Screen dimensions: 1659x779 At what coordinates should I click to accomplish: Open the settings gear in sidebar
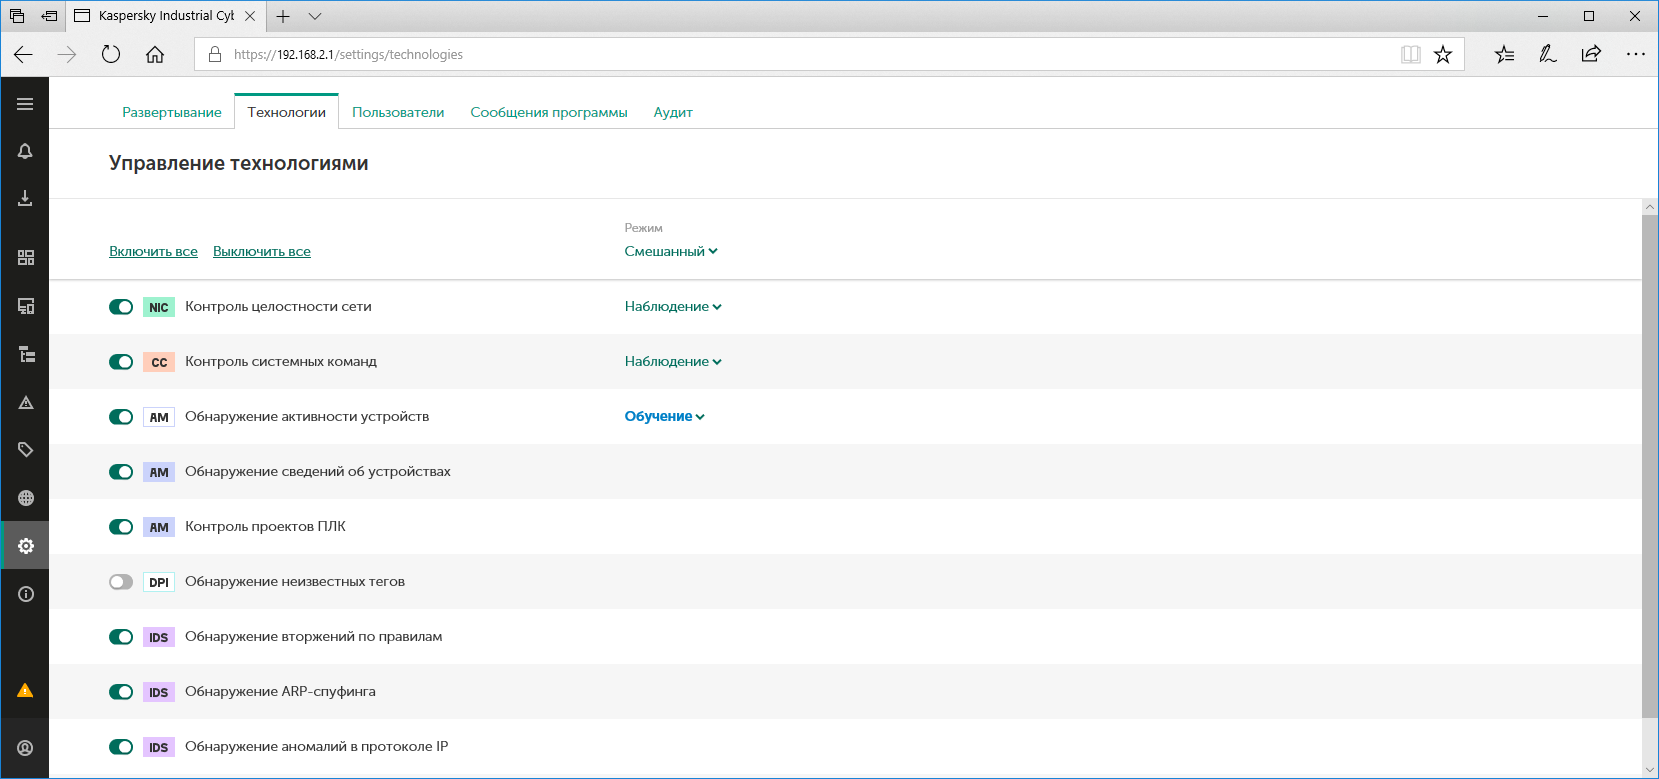point(25,546)
